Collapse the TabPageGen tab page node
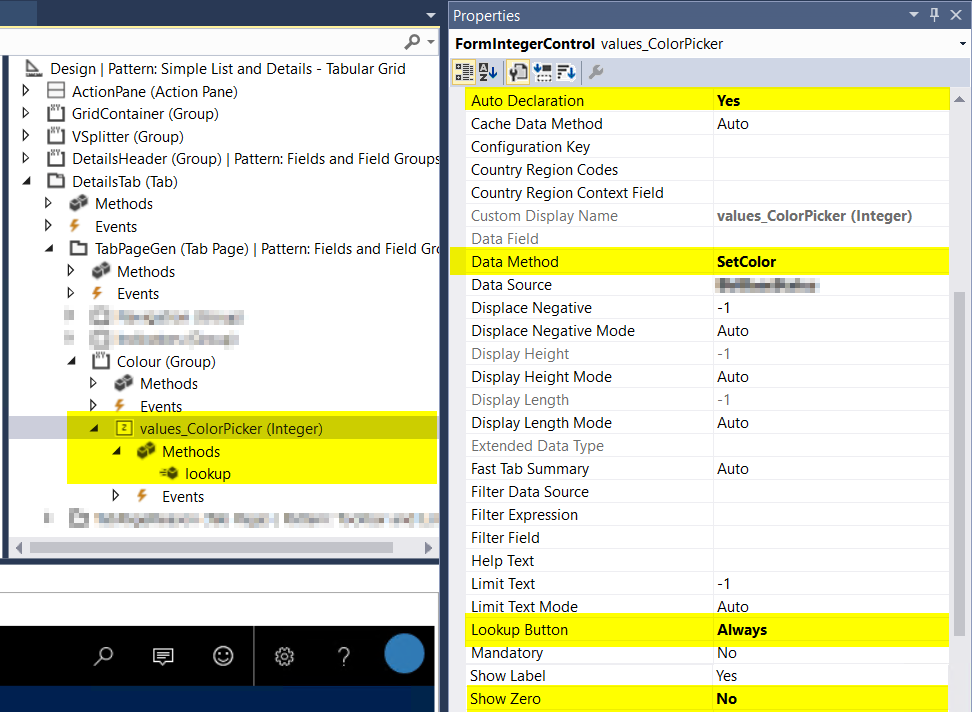Image resolution: width=973 pixels, height=712 pixels. coord(49,248)
